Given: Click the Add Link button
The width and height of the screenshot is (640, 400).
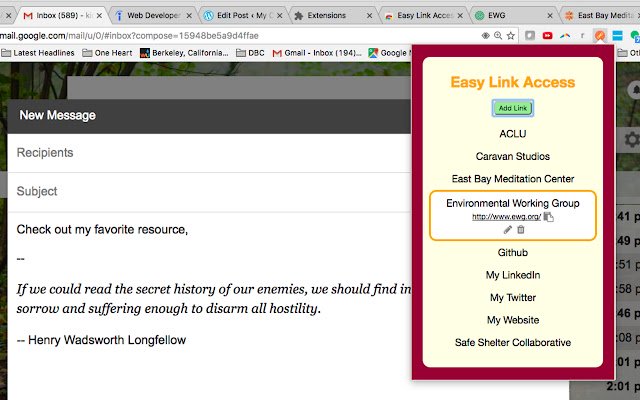Looking at the screenshot, I should point(513,108).
